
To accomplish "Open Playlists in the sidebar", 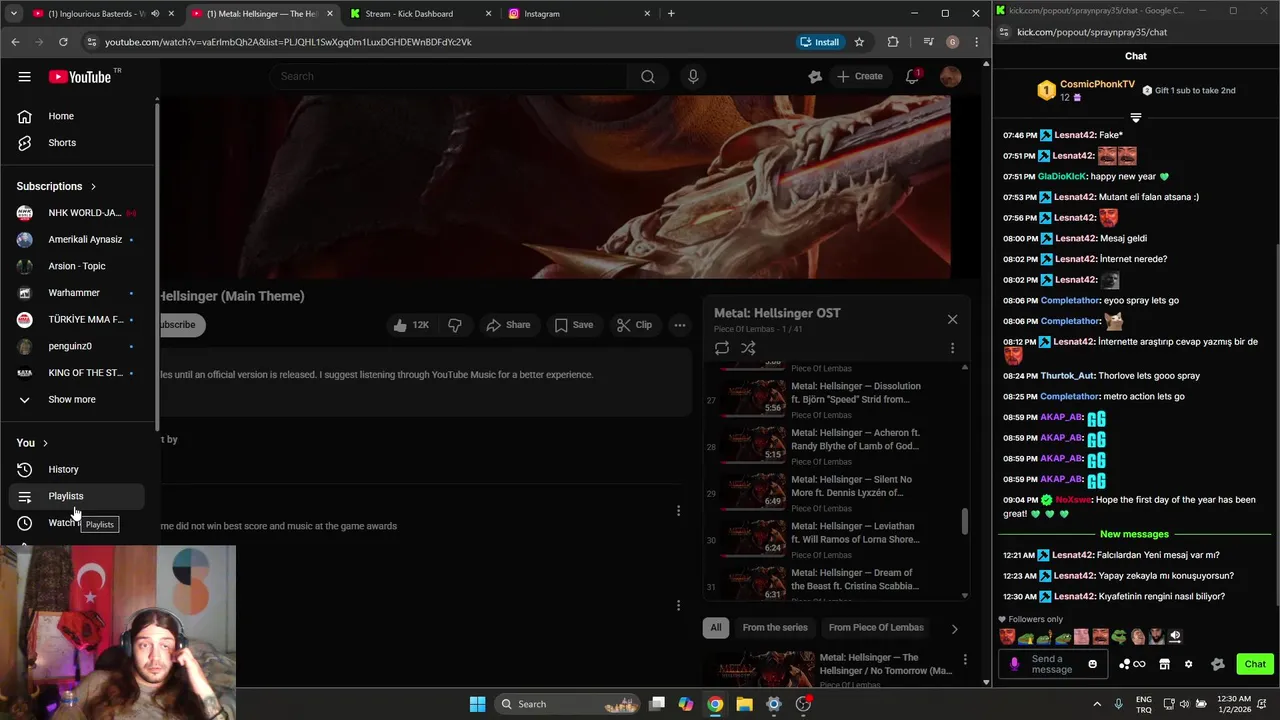I will [77, 496].
